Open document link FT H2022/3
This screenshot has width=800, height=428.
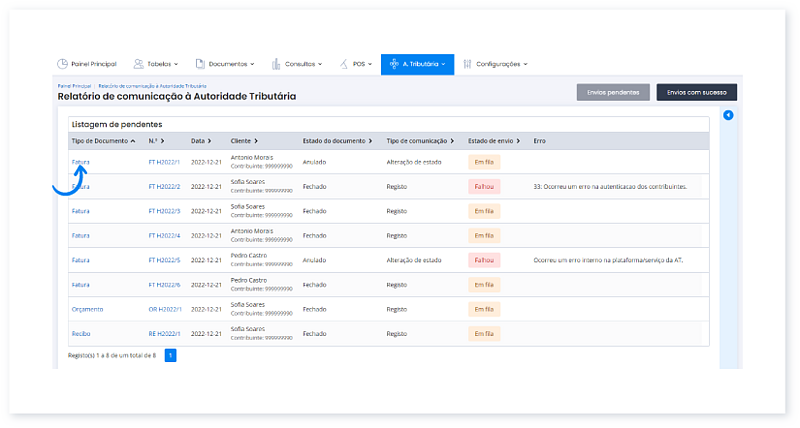coord(164,211)
